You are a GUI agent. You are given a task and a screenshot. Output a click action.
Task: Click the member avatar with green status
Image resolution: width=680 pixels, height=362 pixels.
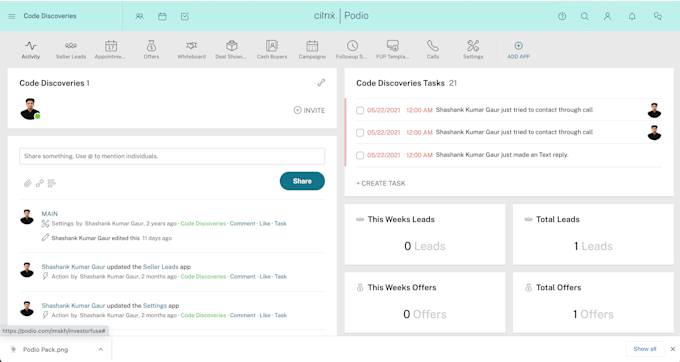pyautogui.click(x=30, y=109)
